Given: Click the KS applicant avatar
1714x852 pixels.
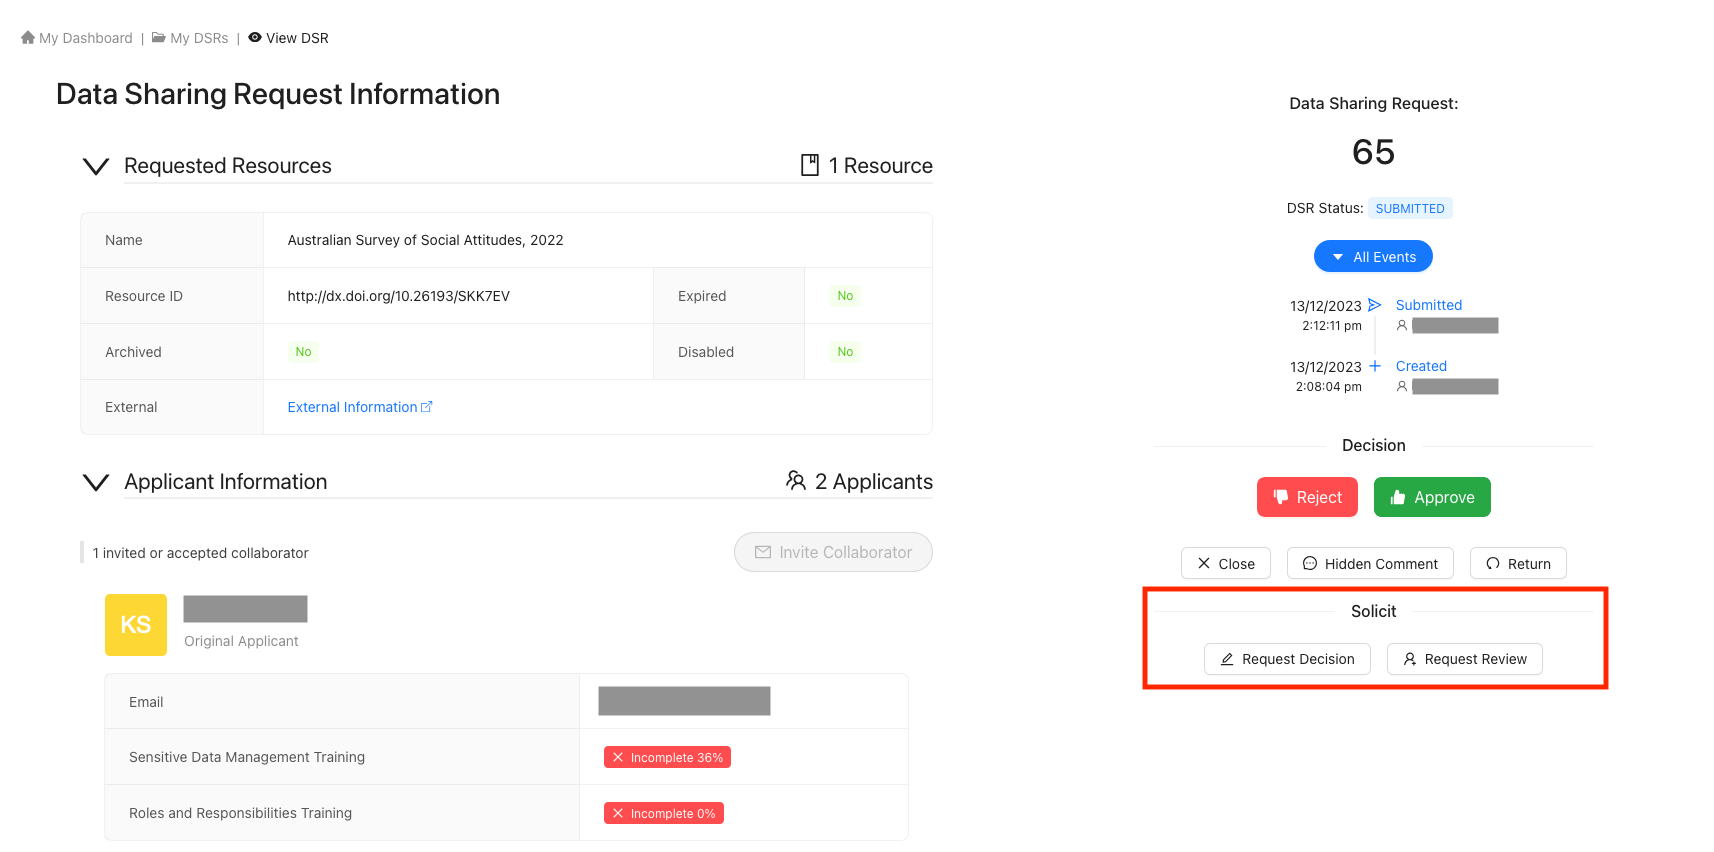Looking at the screenshot, I should pyautogui.click(x=136, y=625).
